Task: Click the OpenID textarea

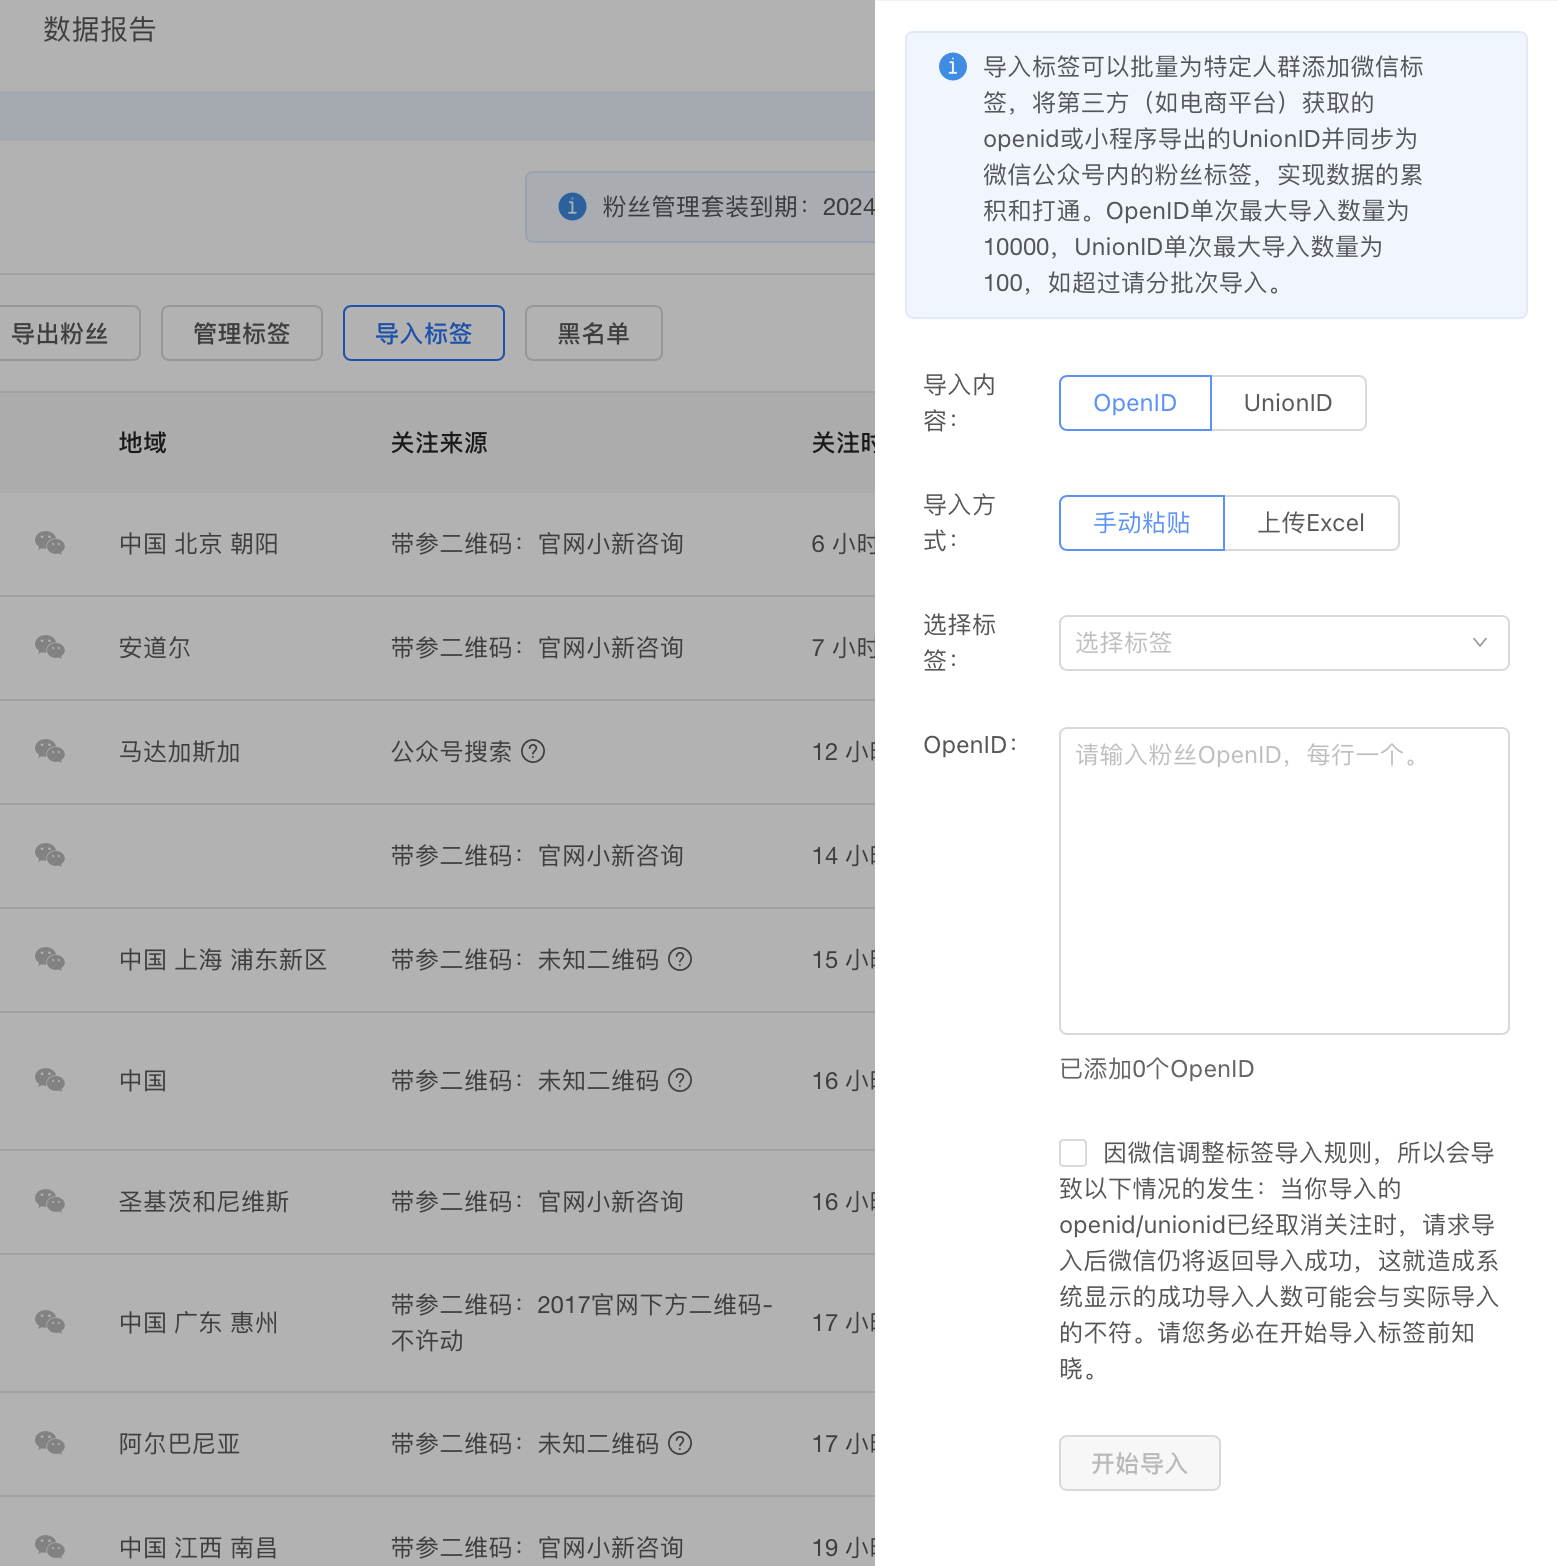Action: pos(1284,881)
